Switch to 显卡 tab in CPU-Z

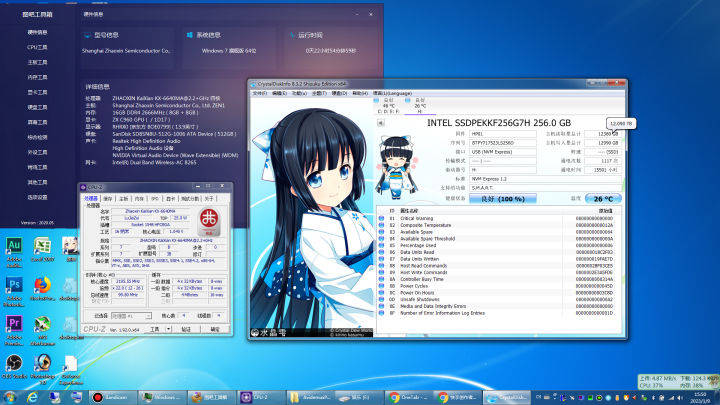pos(171,198)
